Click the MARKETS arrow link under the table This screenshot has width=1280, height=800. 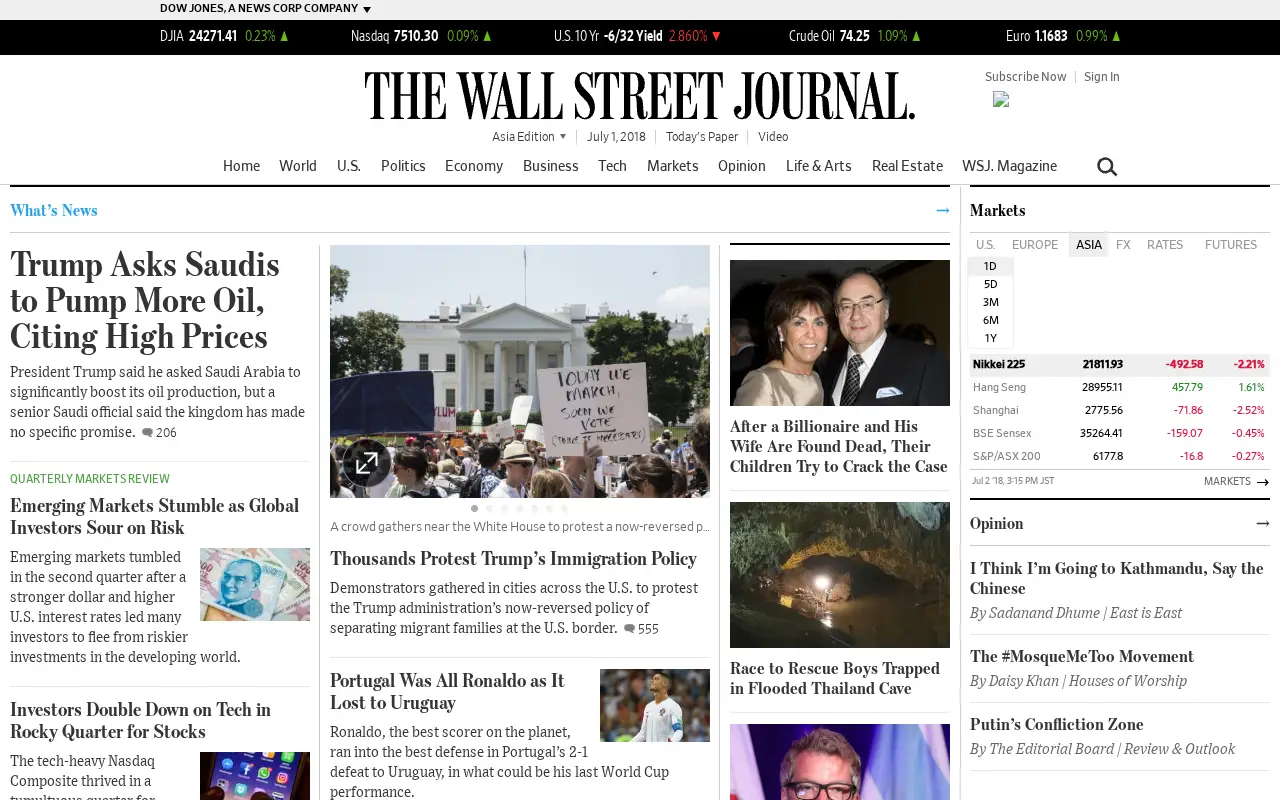[1236, 481]
